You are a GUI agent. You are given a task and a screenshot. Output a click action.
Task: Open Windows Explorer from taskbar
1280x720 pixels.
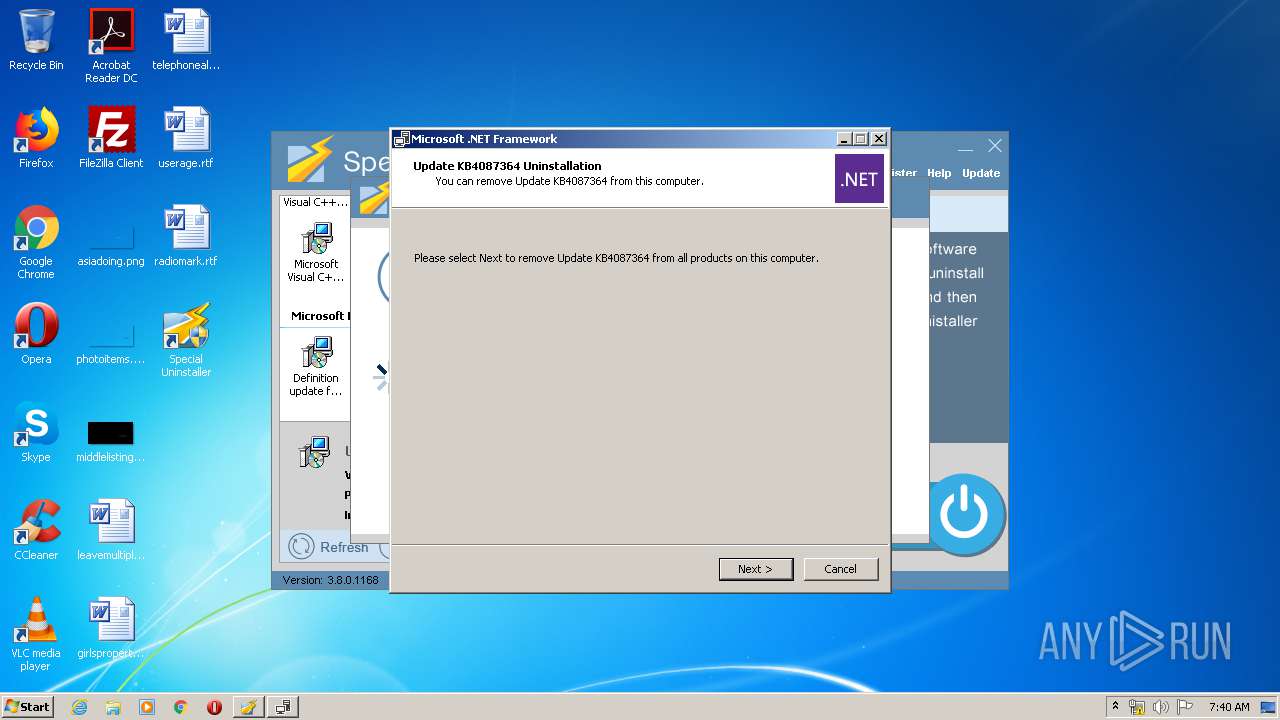pyautogui.click(x=113, y=707)
